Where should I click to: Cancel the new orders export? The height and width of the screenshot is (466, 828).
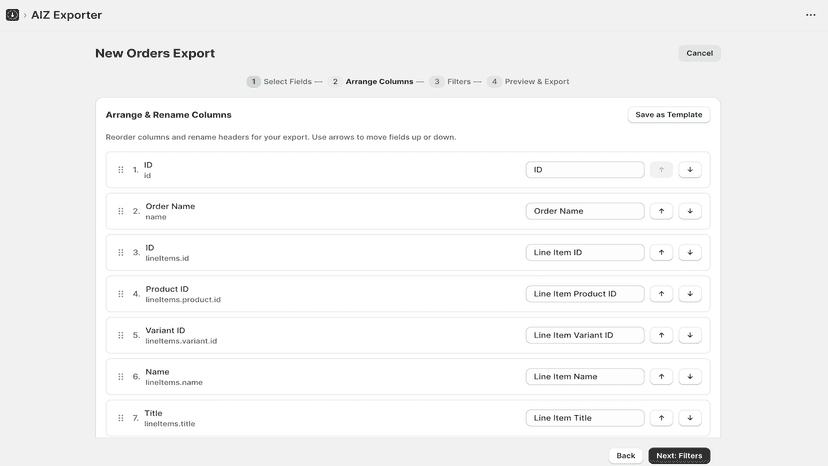point(699,53)
